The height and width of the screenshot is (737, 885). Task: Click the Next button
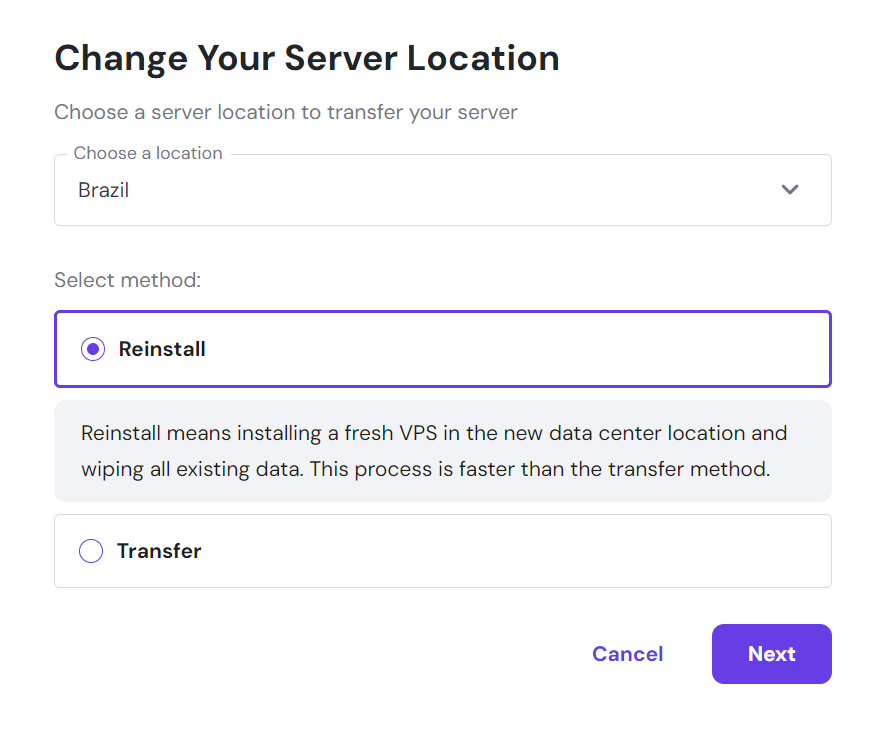[771, 653]
